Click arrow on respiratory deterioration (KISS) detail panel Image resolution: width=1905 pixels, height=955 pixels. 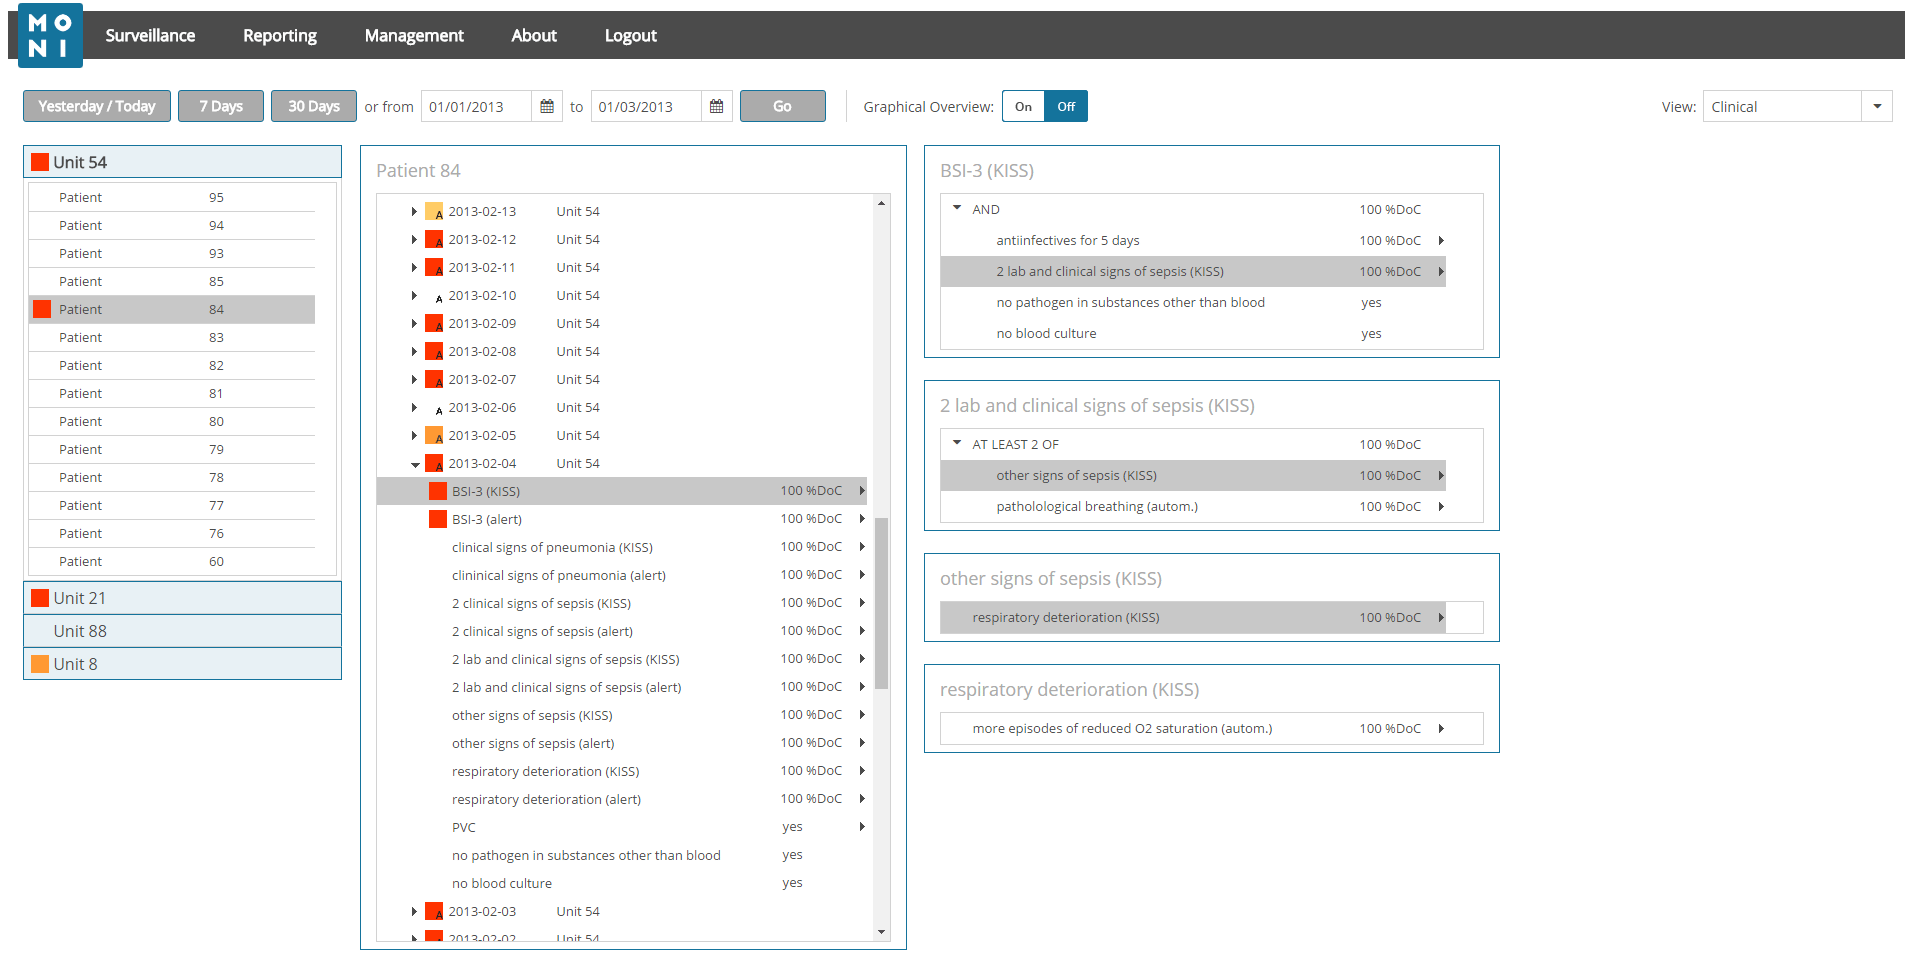[1441, 617]
